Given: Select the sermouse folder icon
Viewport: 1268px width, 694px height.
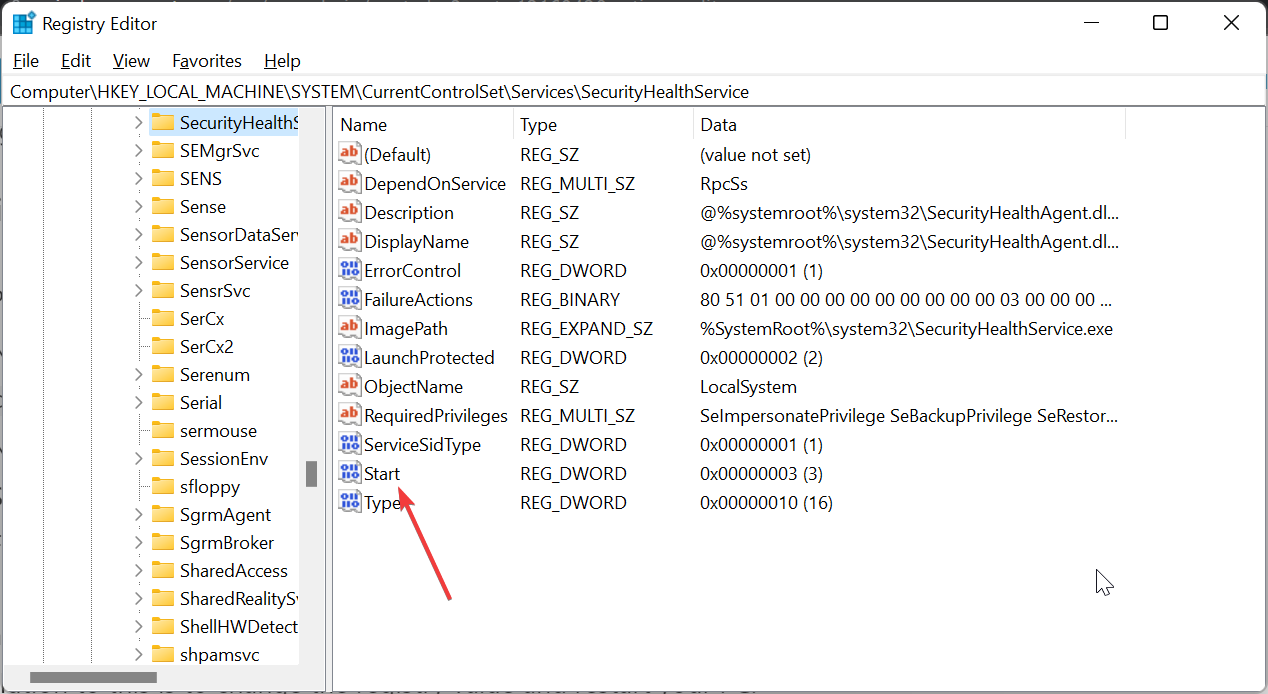Looking at the screenshot, I should tap(163, 430).
